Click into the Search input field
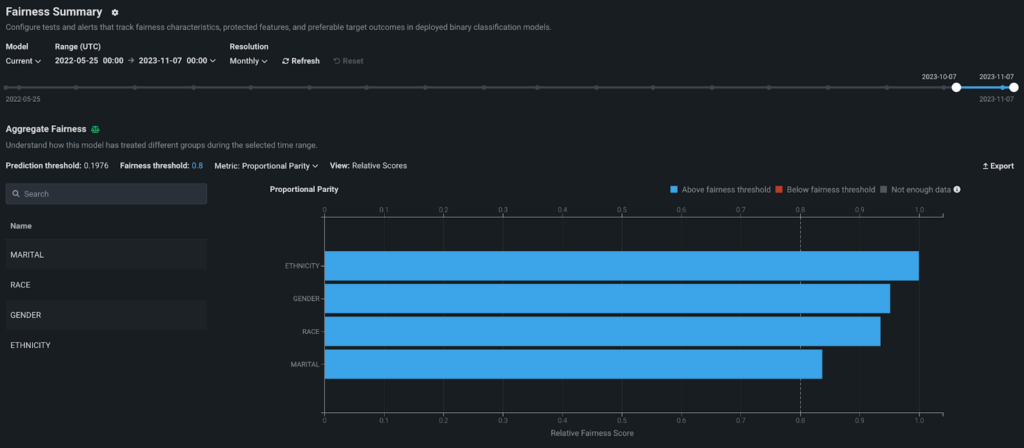This screenshot has width=1024, height=448. point(112,194)
